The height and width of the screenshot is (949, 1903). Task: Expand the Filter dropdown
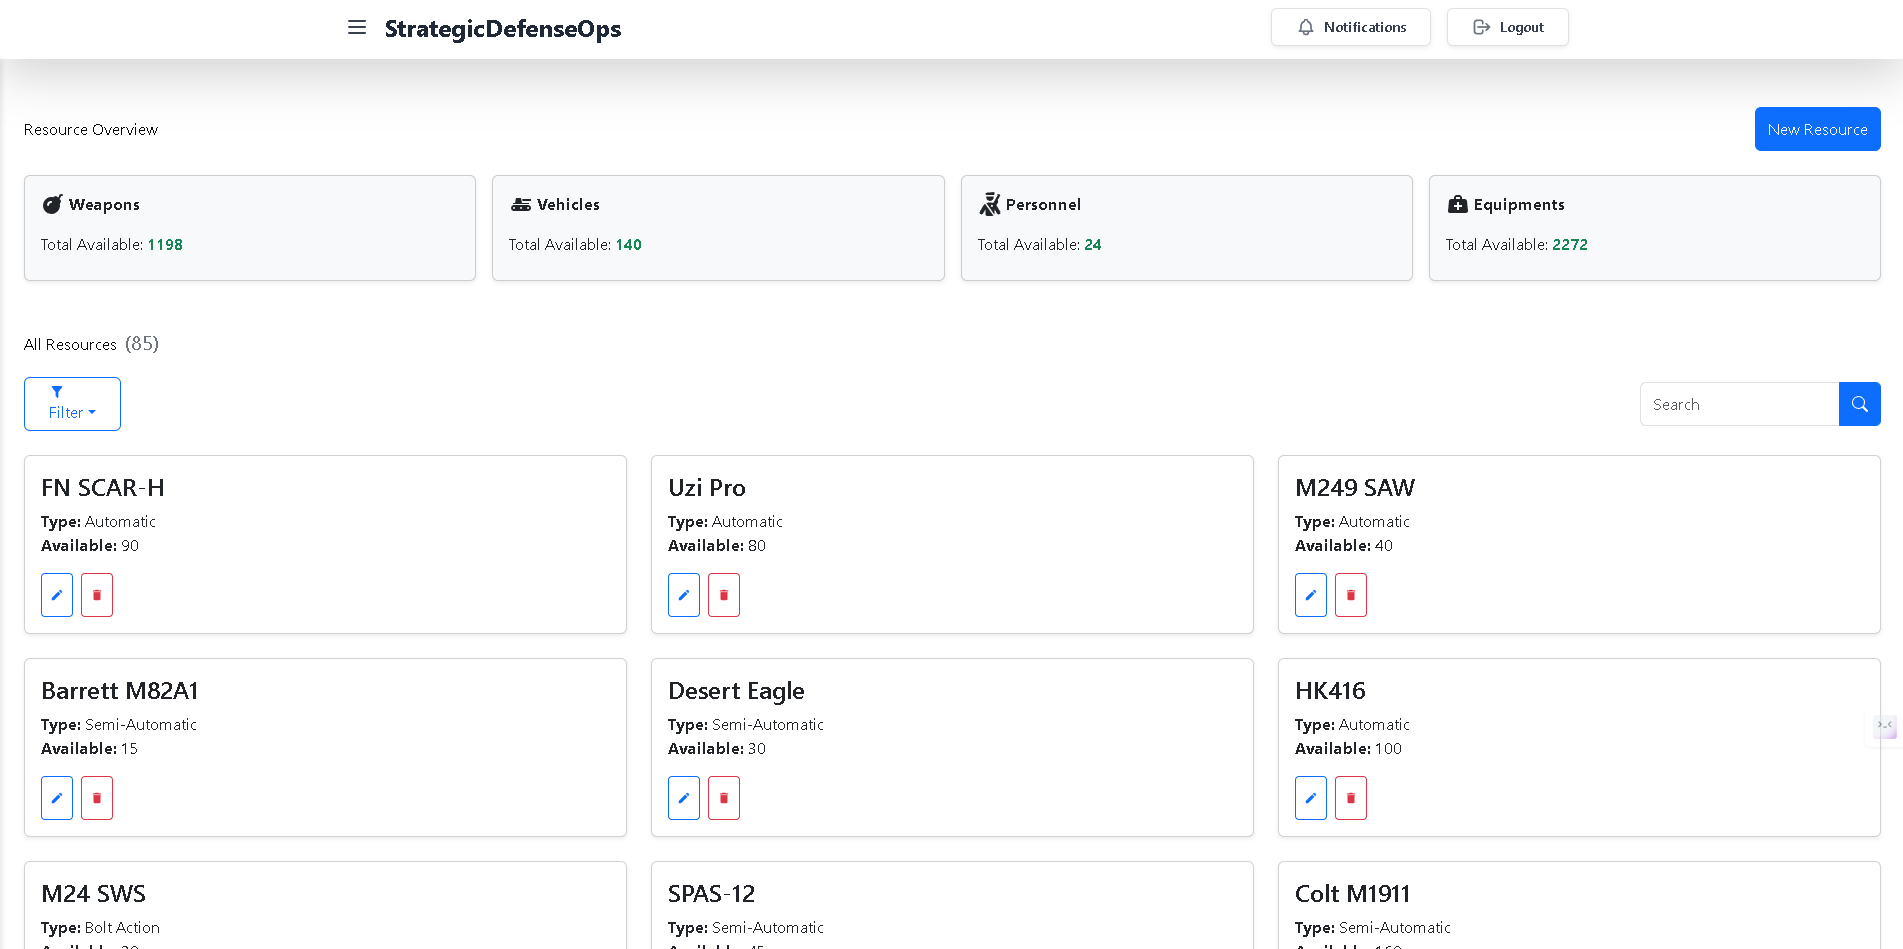(72, 404)
